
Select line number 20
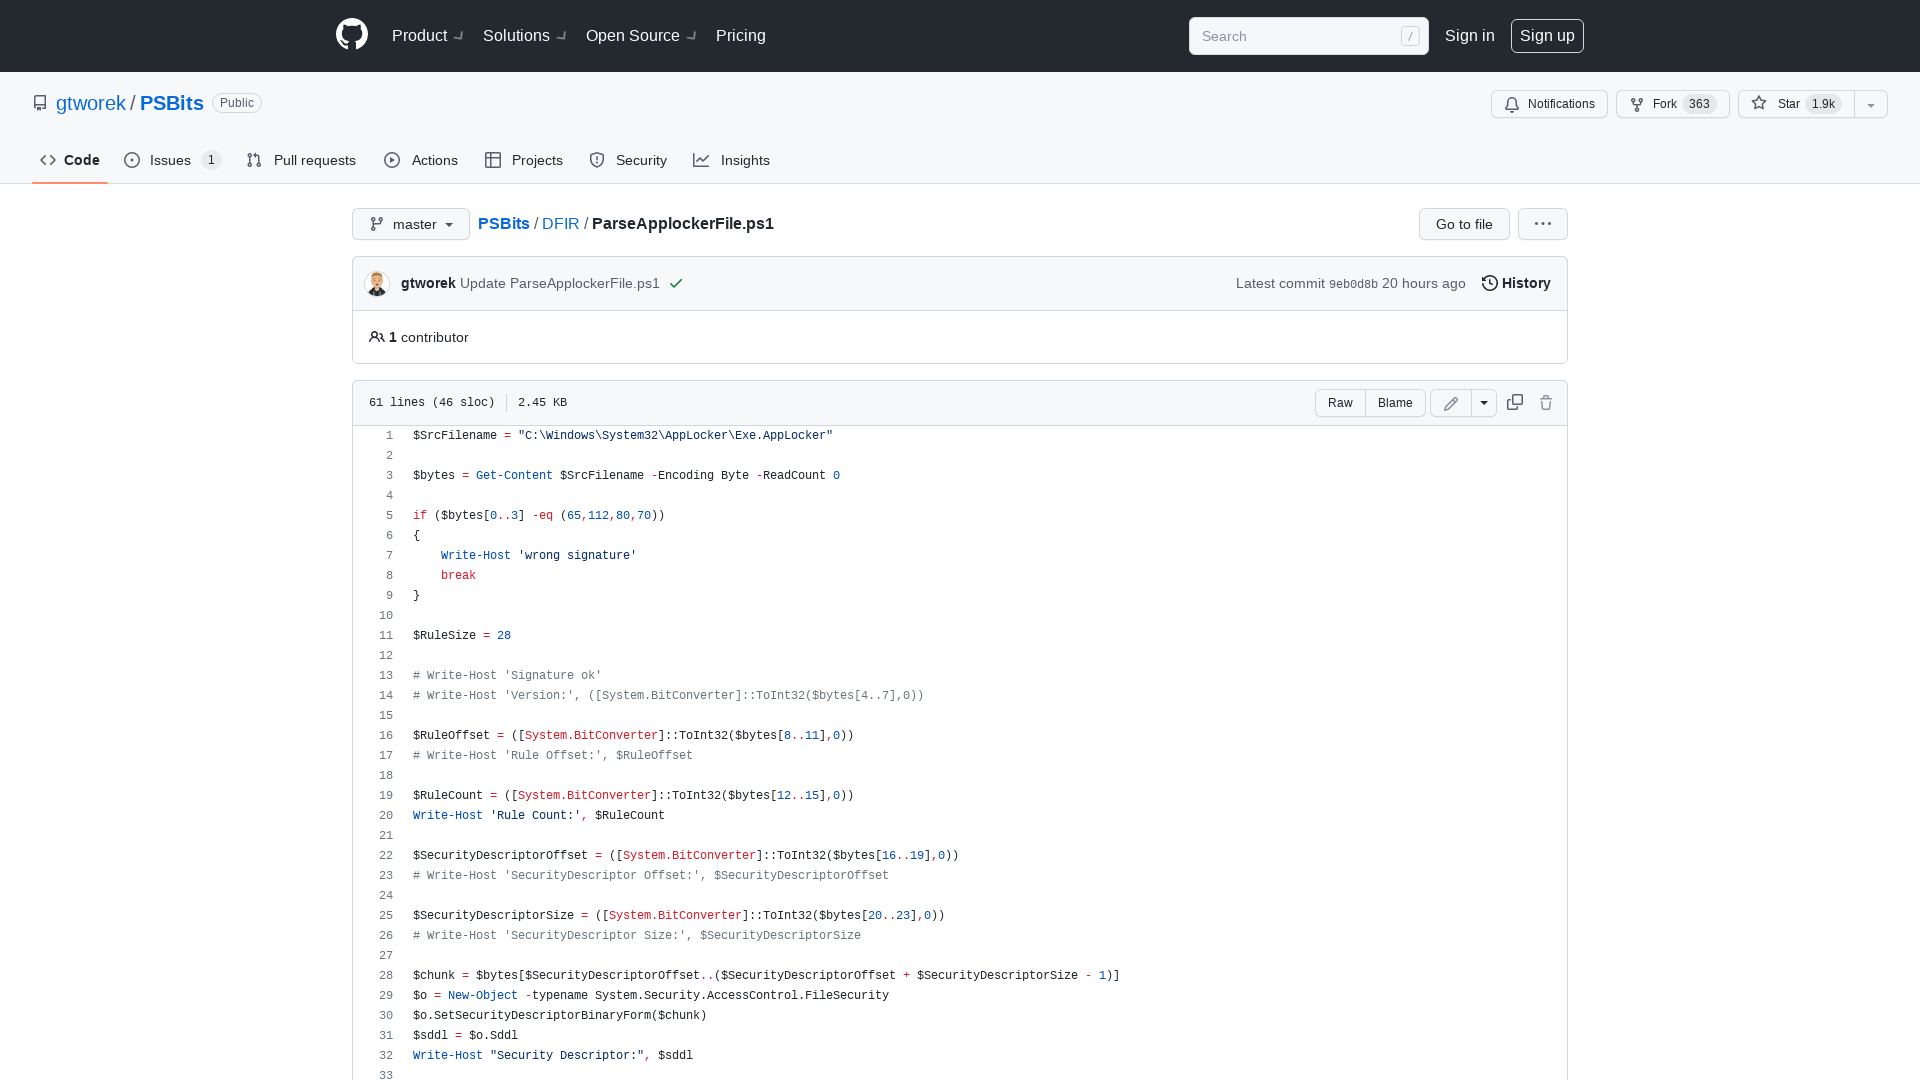click(386, 816)
